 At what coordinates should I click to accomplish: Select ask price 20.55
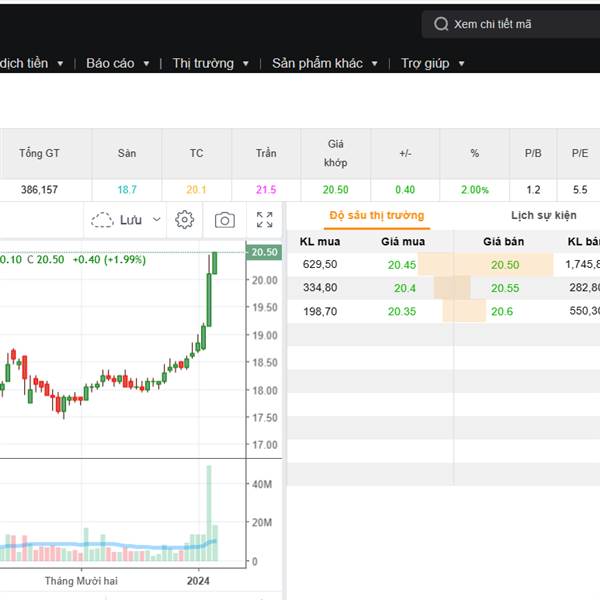[505, 288]
